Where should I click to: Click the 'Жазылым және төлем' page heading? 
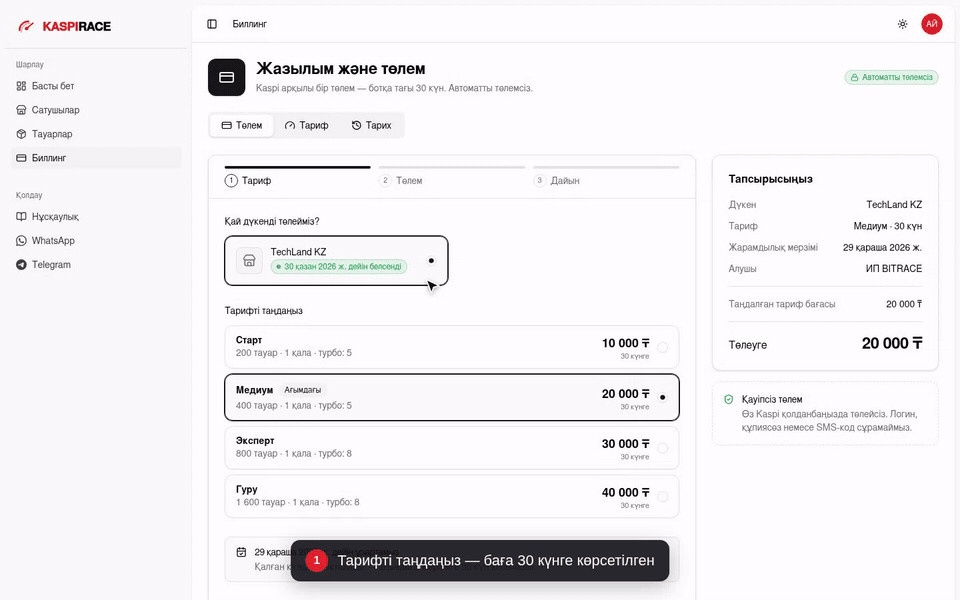[x=341, y=69]
